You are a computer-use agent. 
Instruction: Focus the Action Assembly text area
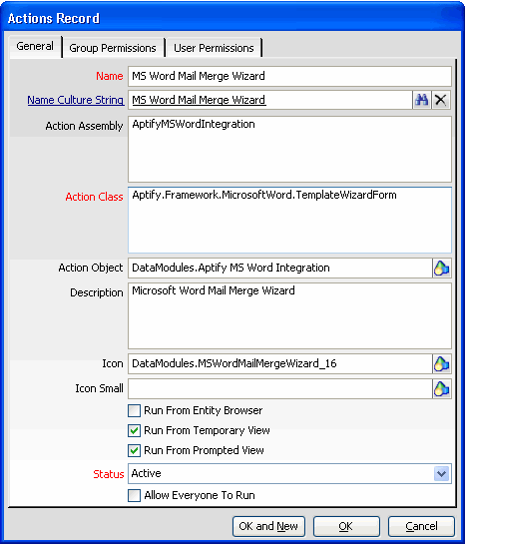[289, 149]
